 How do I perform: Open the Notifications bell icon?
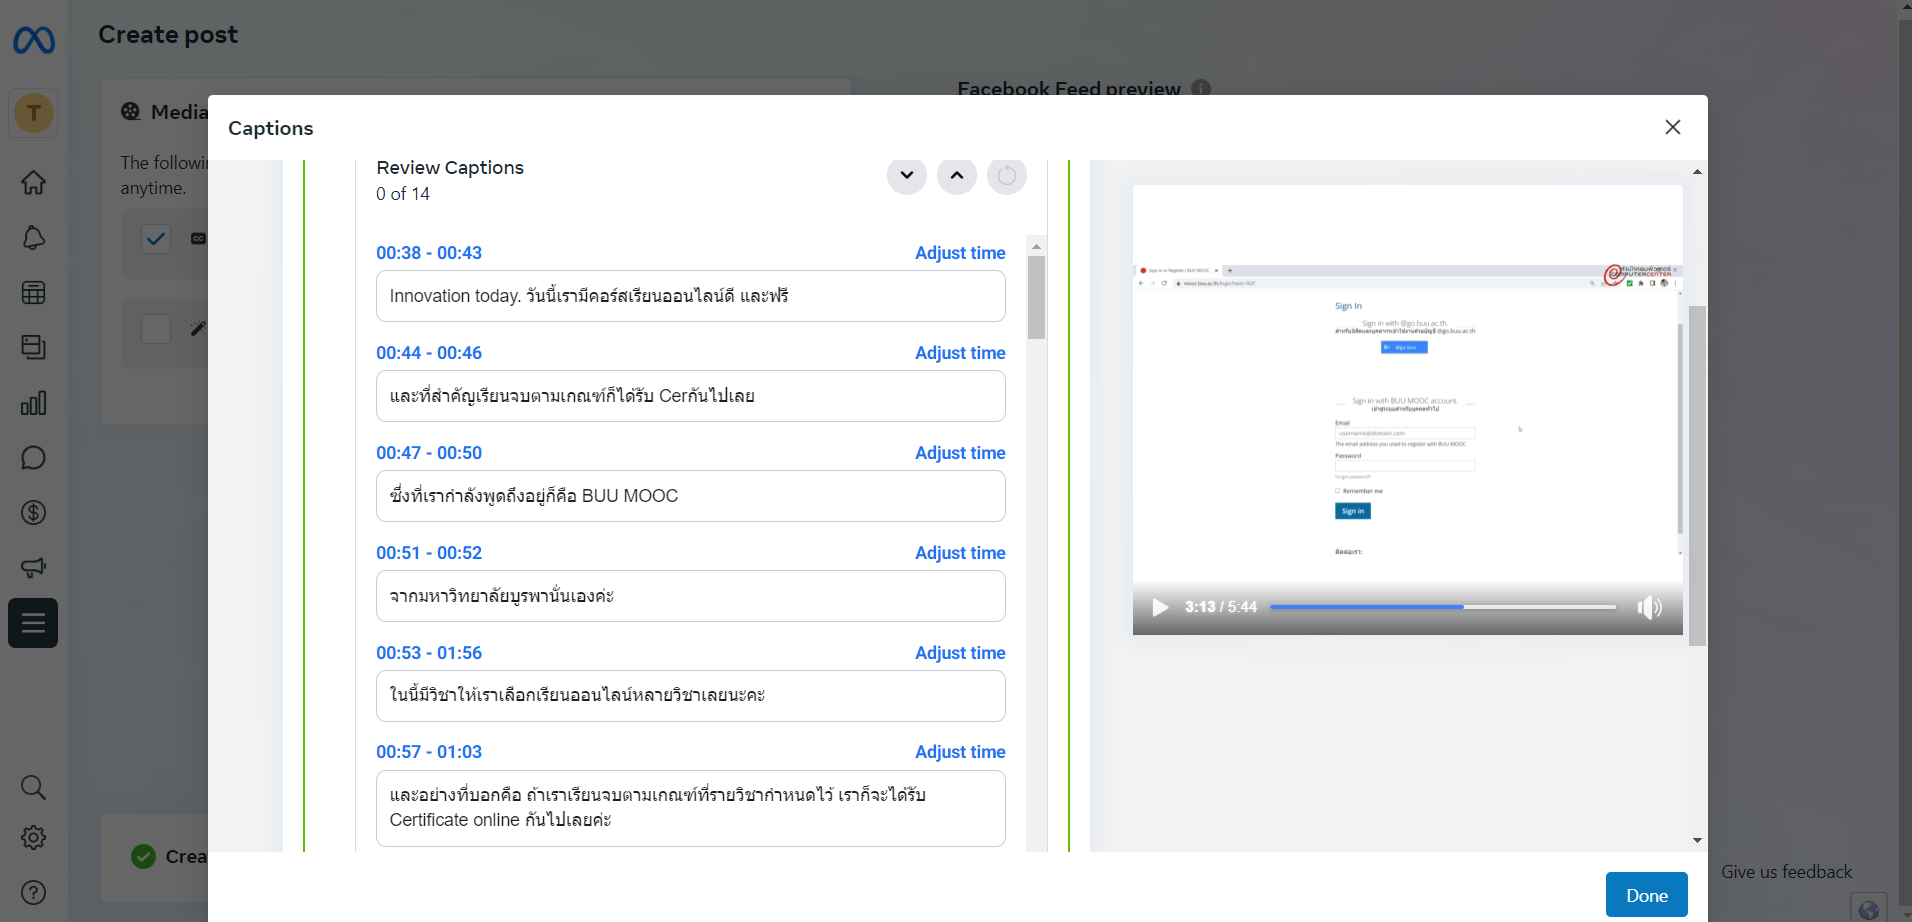pos(33,238)
